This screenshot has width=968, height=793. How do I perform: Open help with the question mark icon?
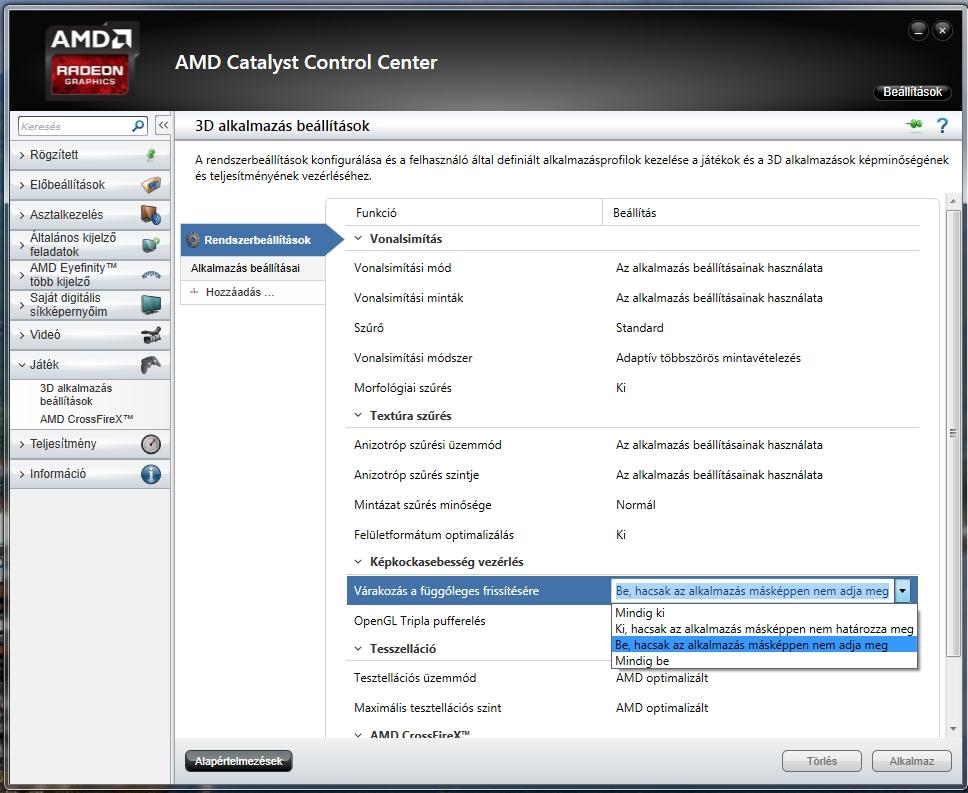942,125
